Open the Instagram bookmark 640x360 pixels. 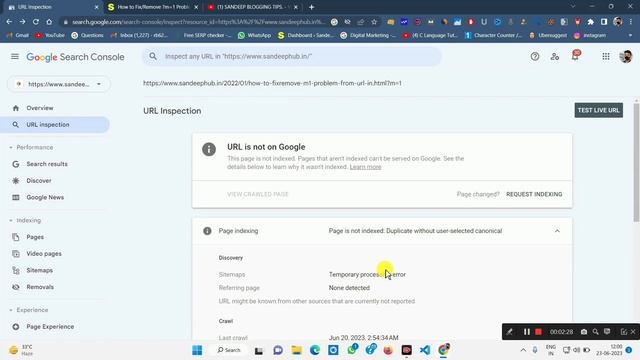[x=590, y=36]
